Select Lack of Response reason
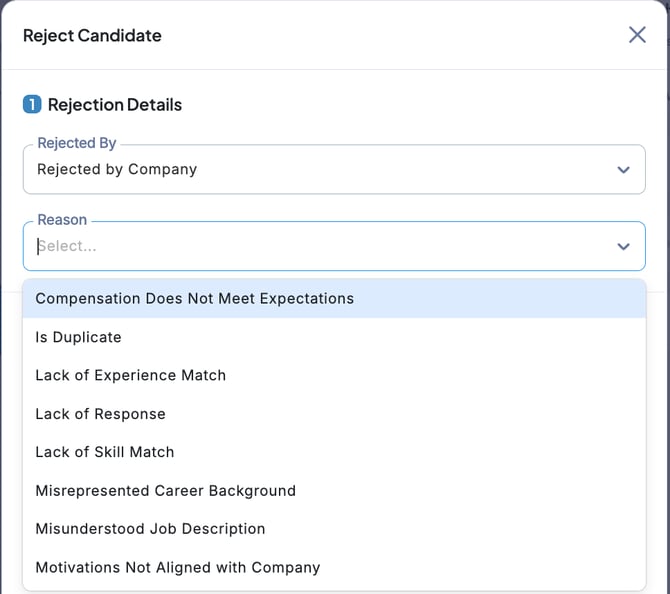Viewport: 670px width, 594px height. (101, 414)
